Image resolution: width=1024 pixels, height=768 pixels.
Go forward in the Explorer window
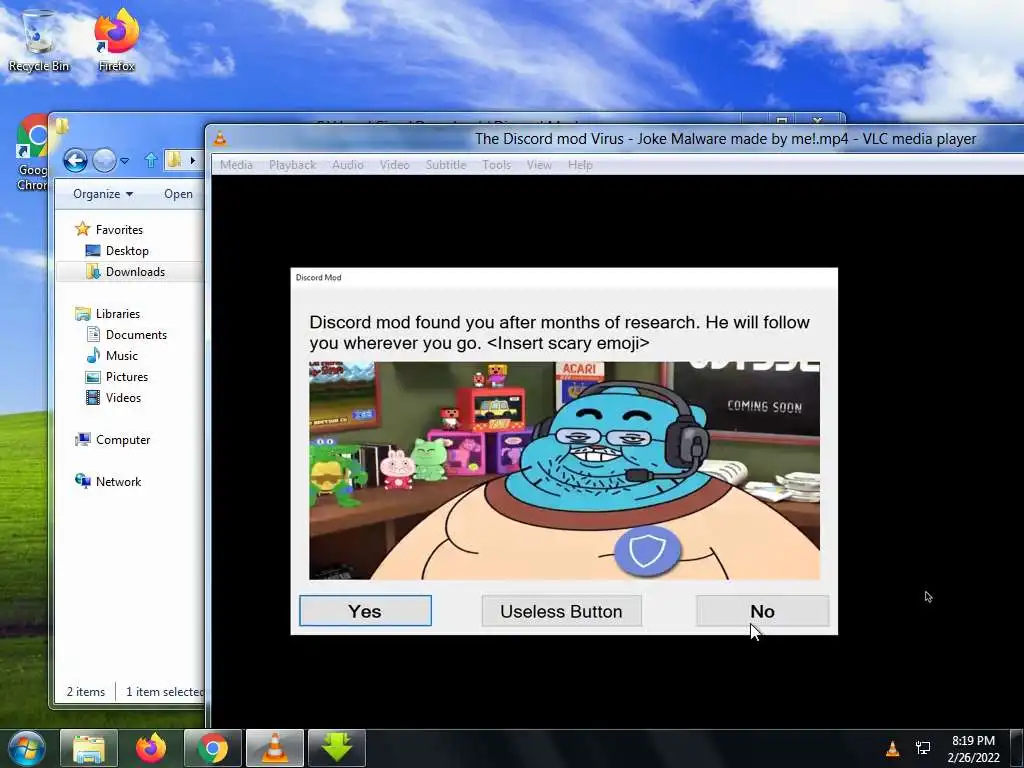pyautogui.click(x=104, y=160)
